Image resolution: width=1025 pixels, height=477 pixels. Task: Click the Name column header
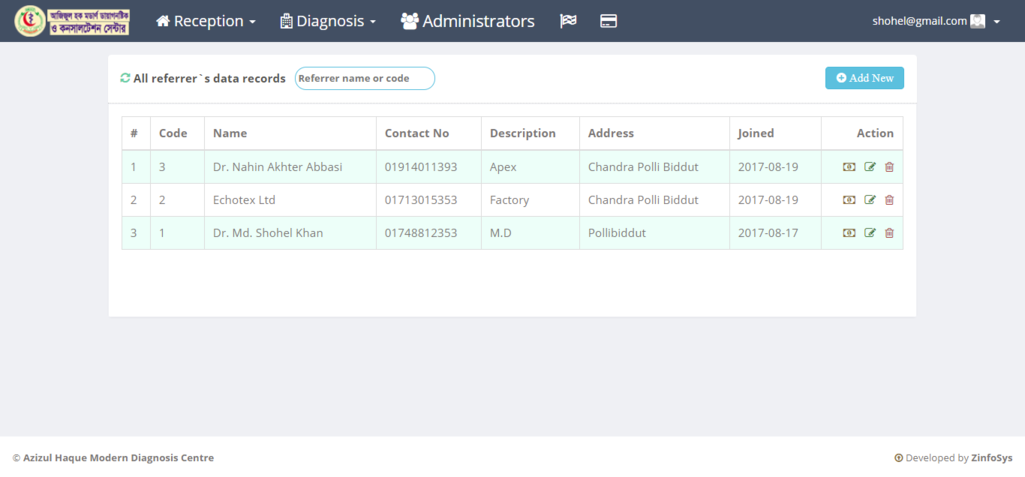click(230, 133)
